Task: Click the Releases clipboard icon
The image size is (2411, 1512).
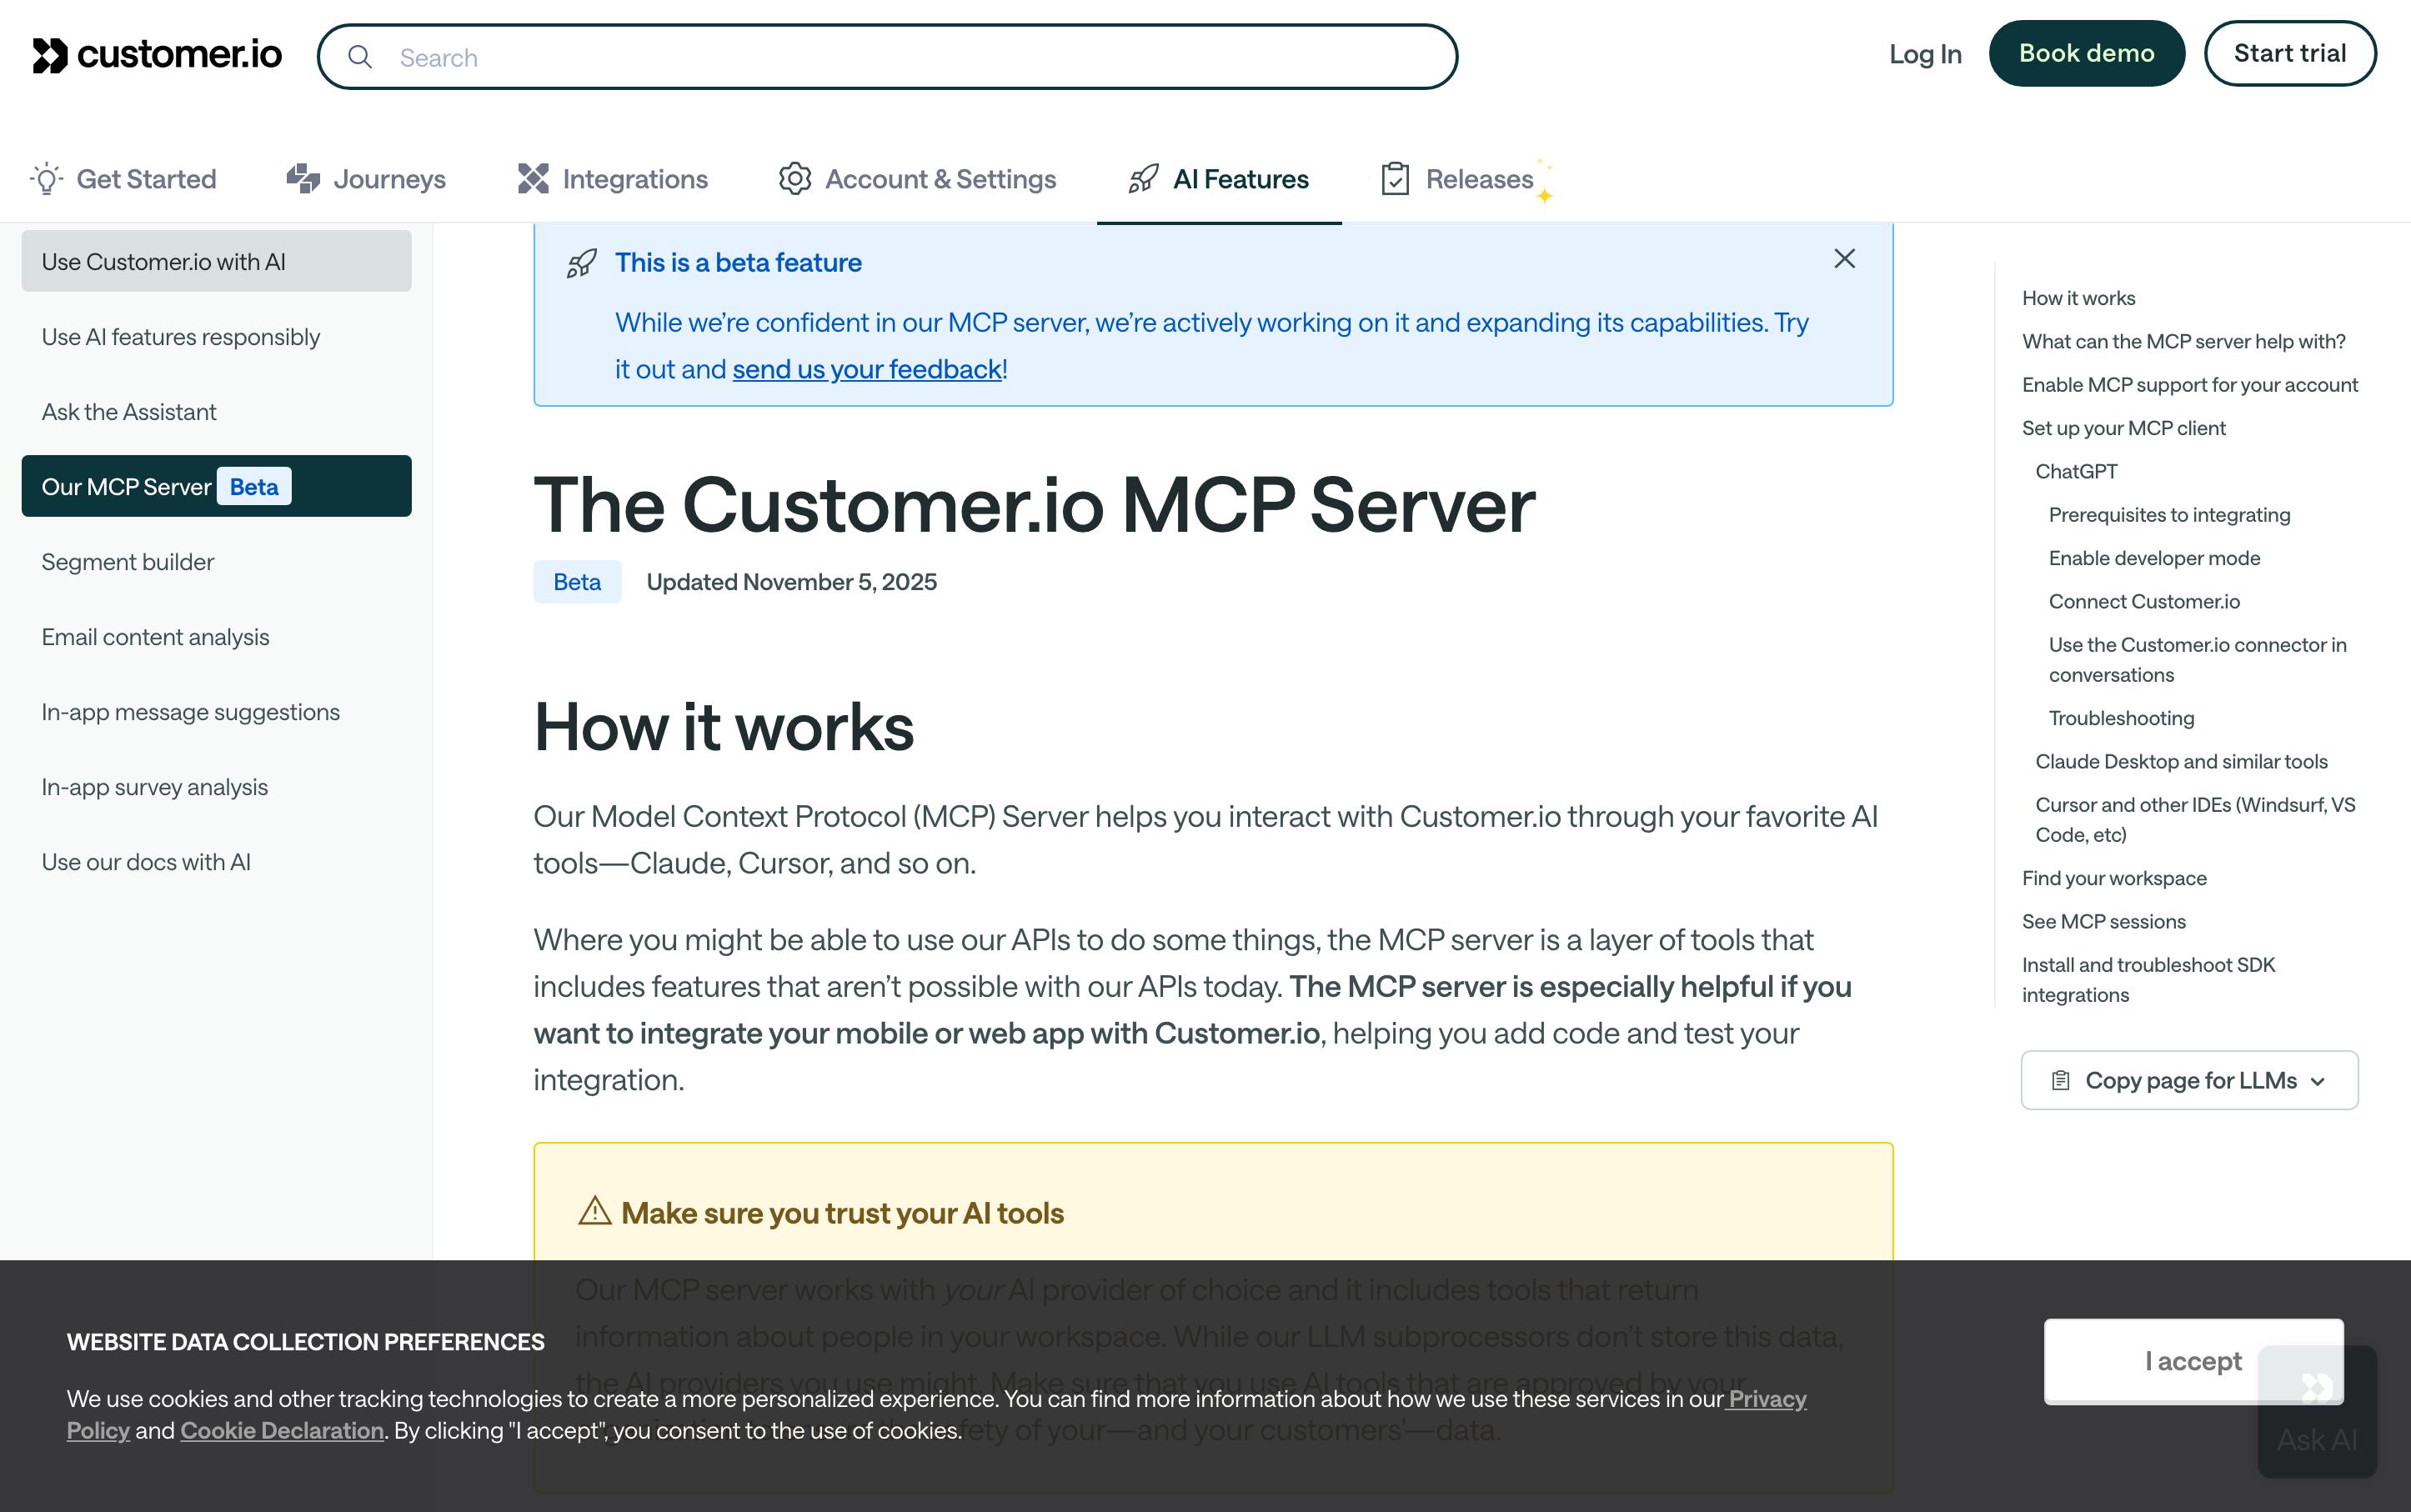Action: tap(1395, 179)
